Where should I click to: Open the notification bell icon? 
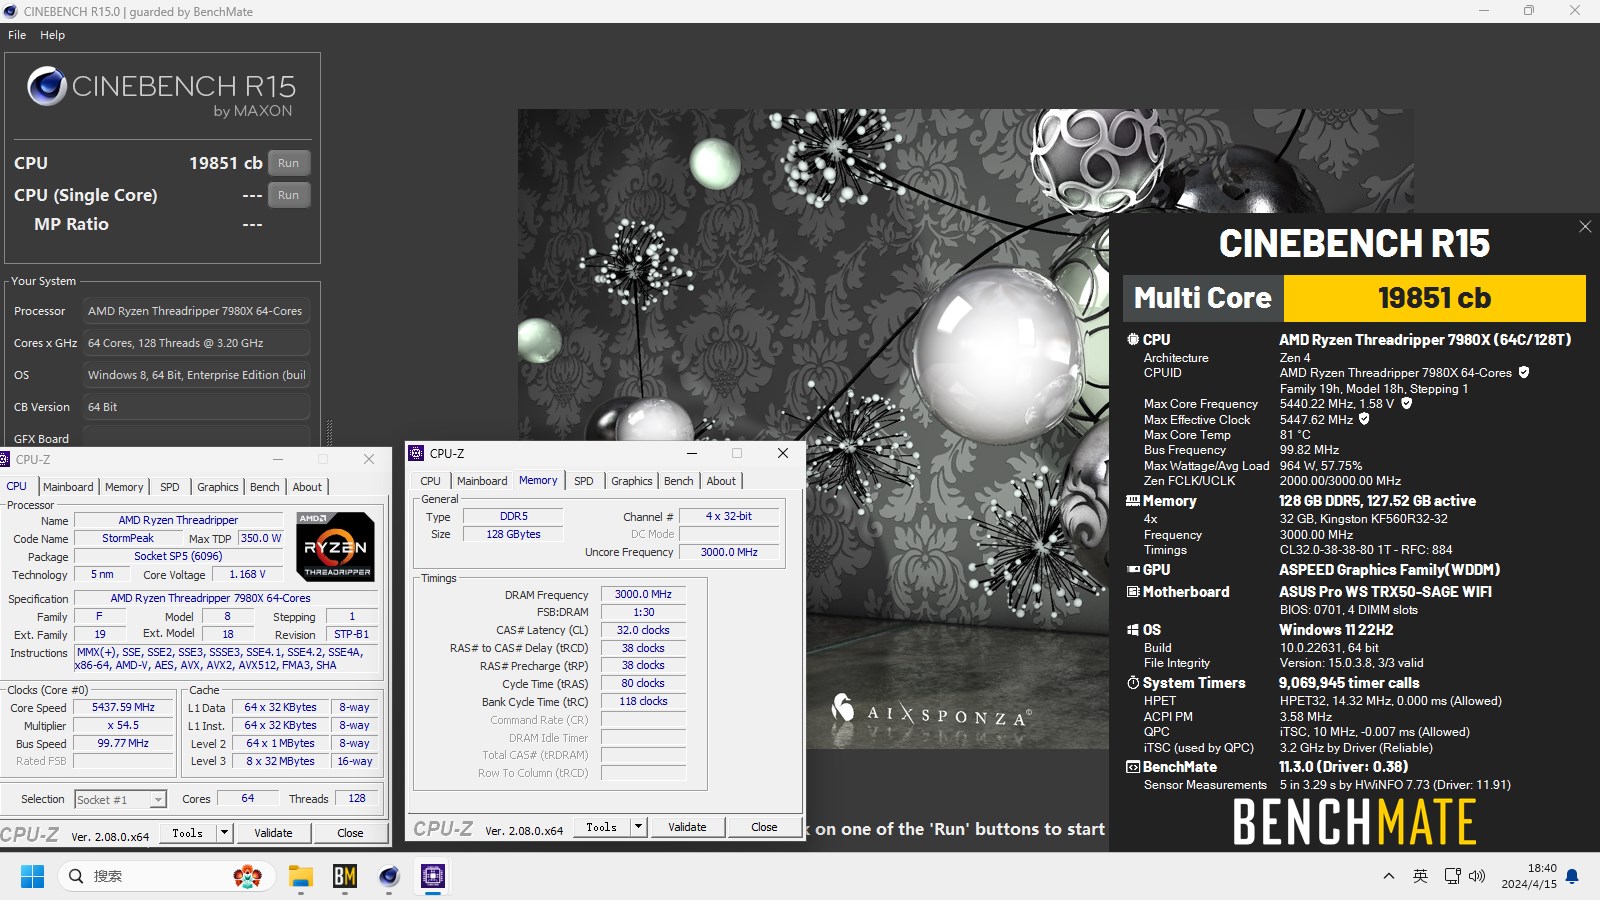[1572, 877]
